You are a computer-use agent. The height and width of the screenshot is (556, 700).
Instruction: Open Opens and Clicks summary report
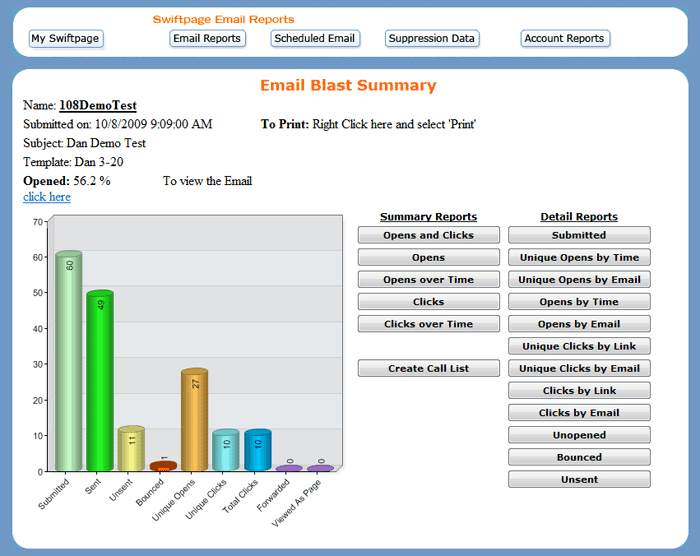tap(429, 235)
